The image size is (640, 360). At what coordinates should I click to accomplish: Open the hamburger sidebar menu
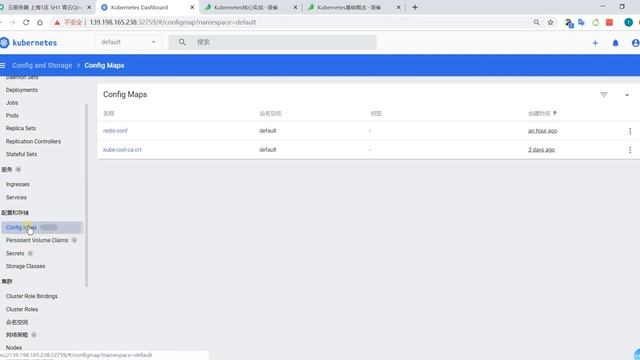[2, 65]
